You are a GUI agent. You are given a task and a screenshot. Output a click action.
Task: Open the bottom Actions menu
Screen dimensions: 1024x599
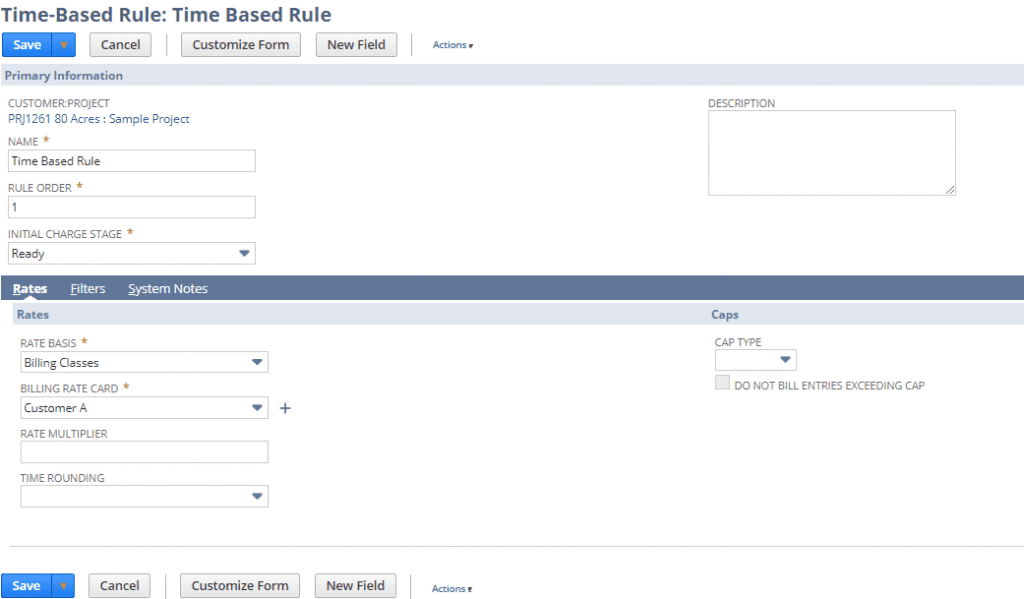(x=451, y=589)
